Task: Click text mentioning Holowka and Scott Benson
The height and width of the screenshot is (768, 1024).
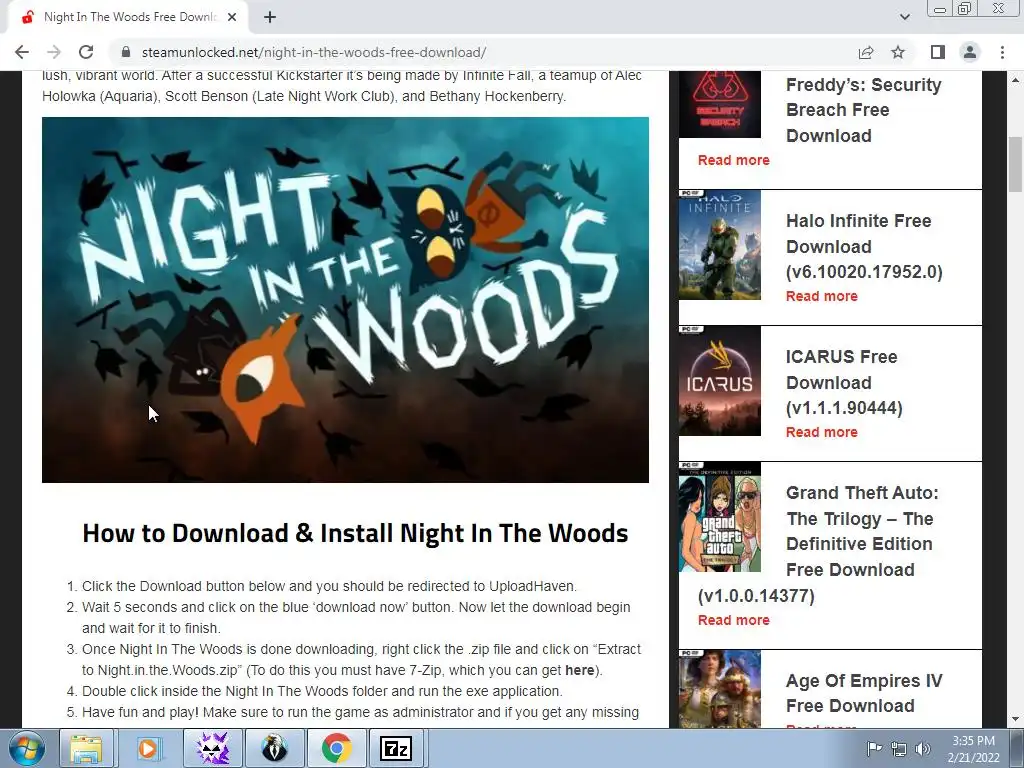Action: [304, 96]
